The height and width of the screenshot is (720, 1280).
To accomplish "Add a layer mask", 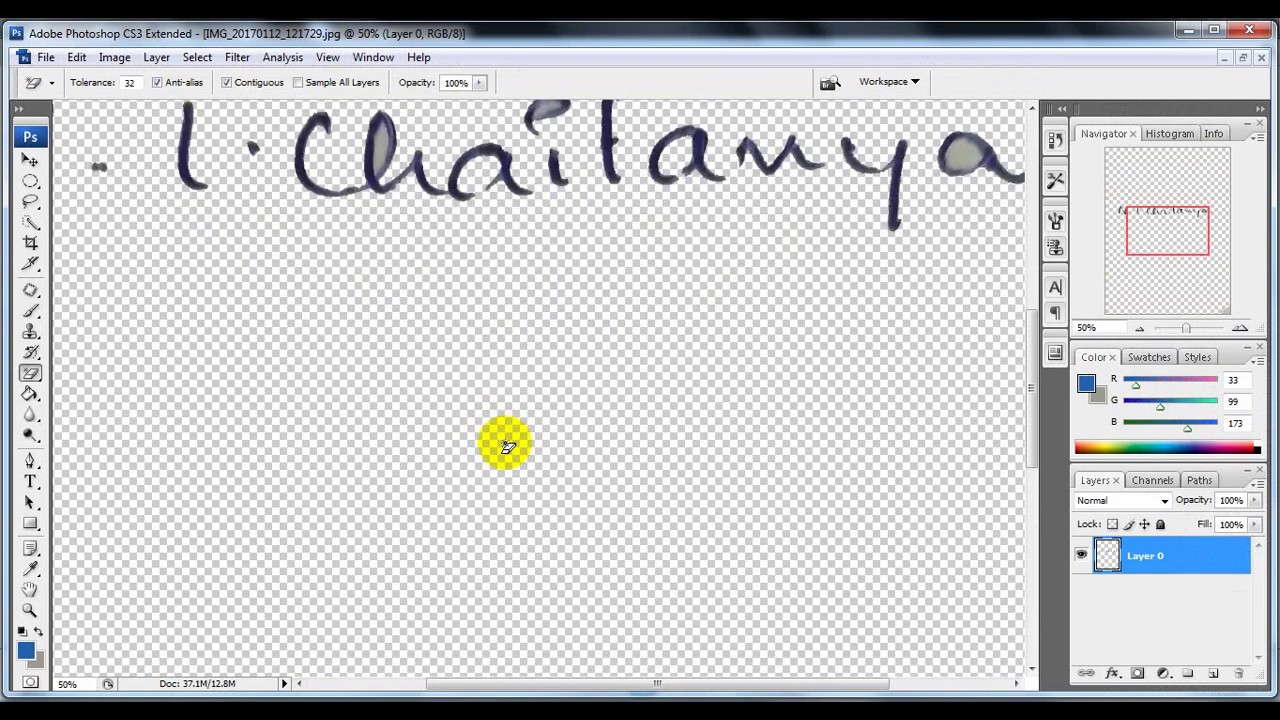I will [x=1137, y=674].
